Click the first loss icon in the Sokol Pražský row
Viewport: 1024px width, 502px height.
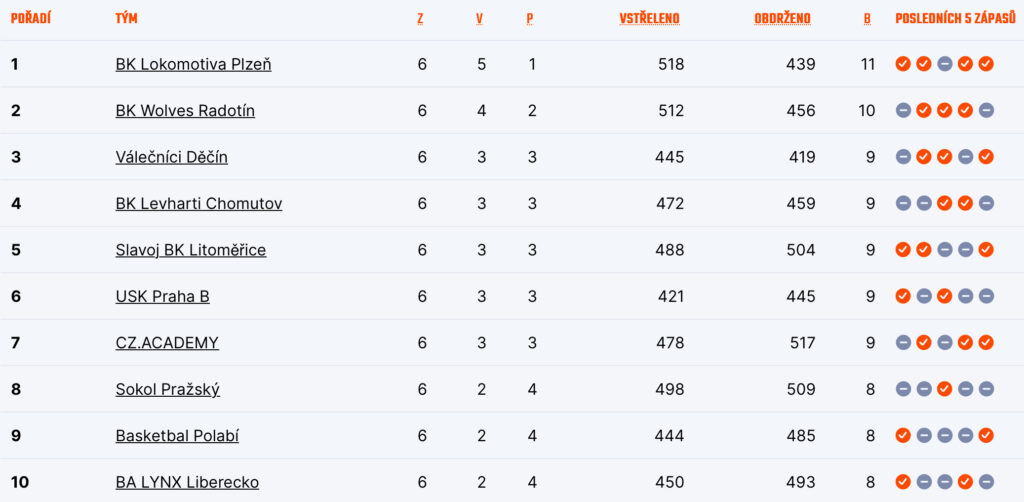[x=903, y=389]
